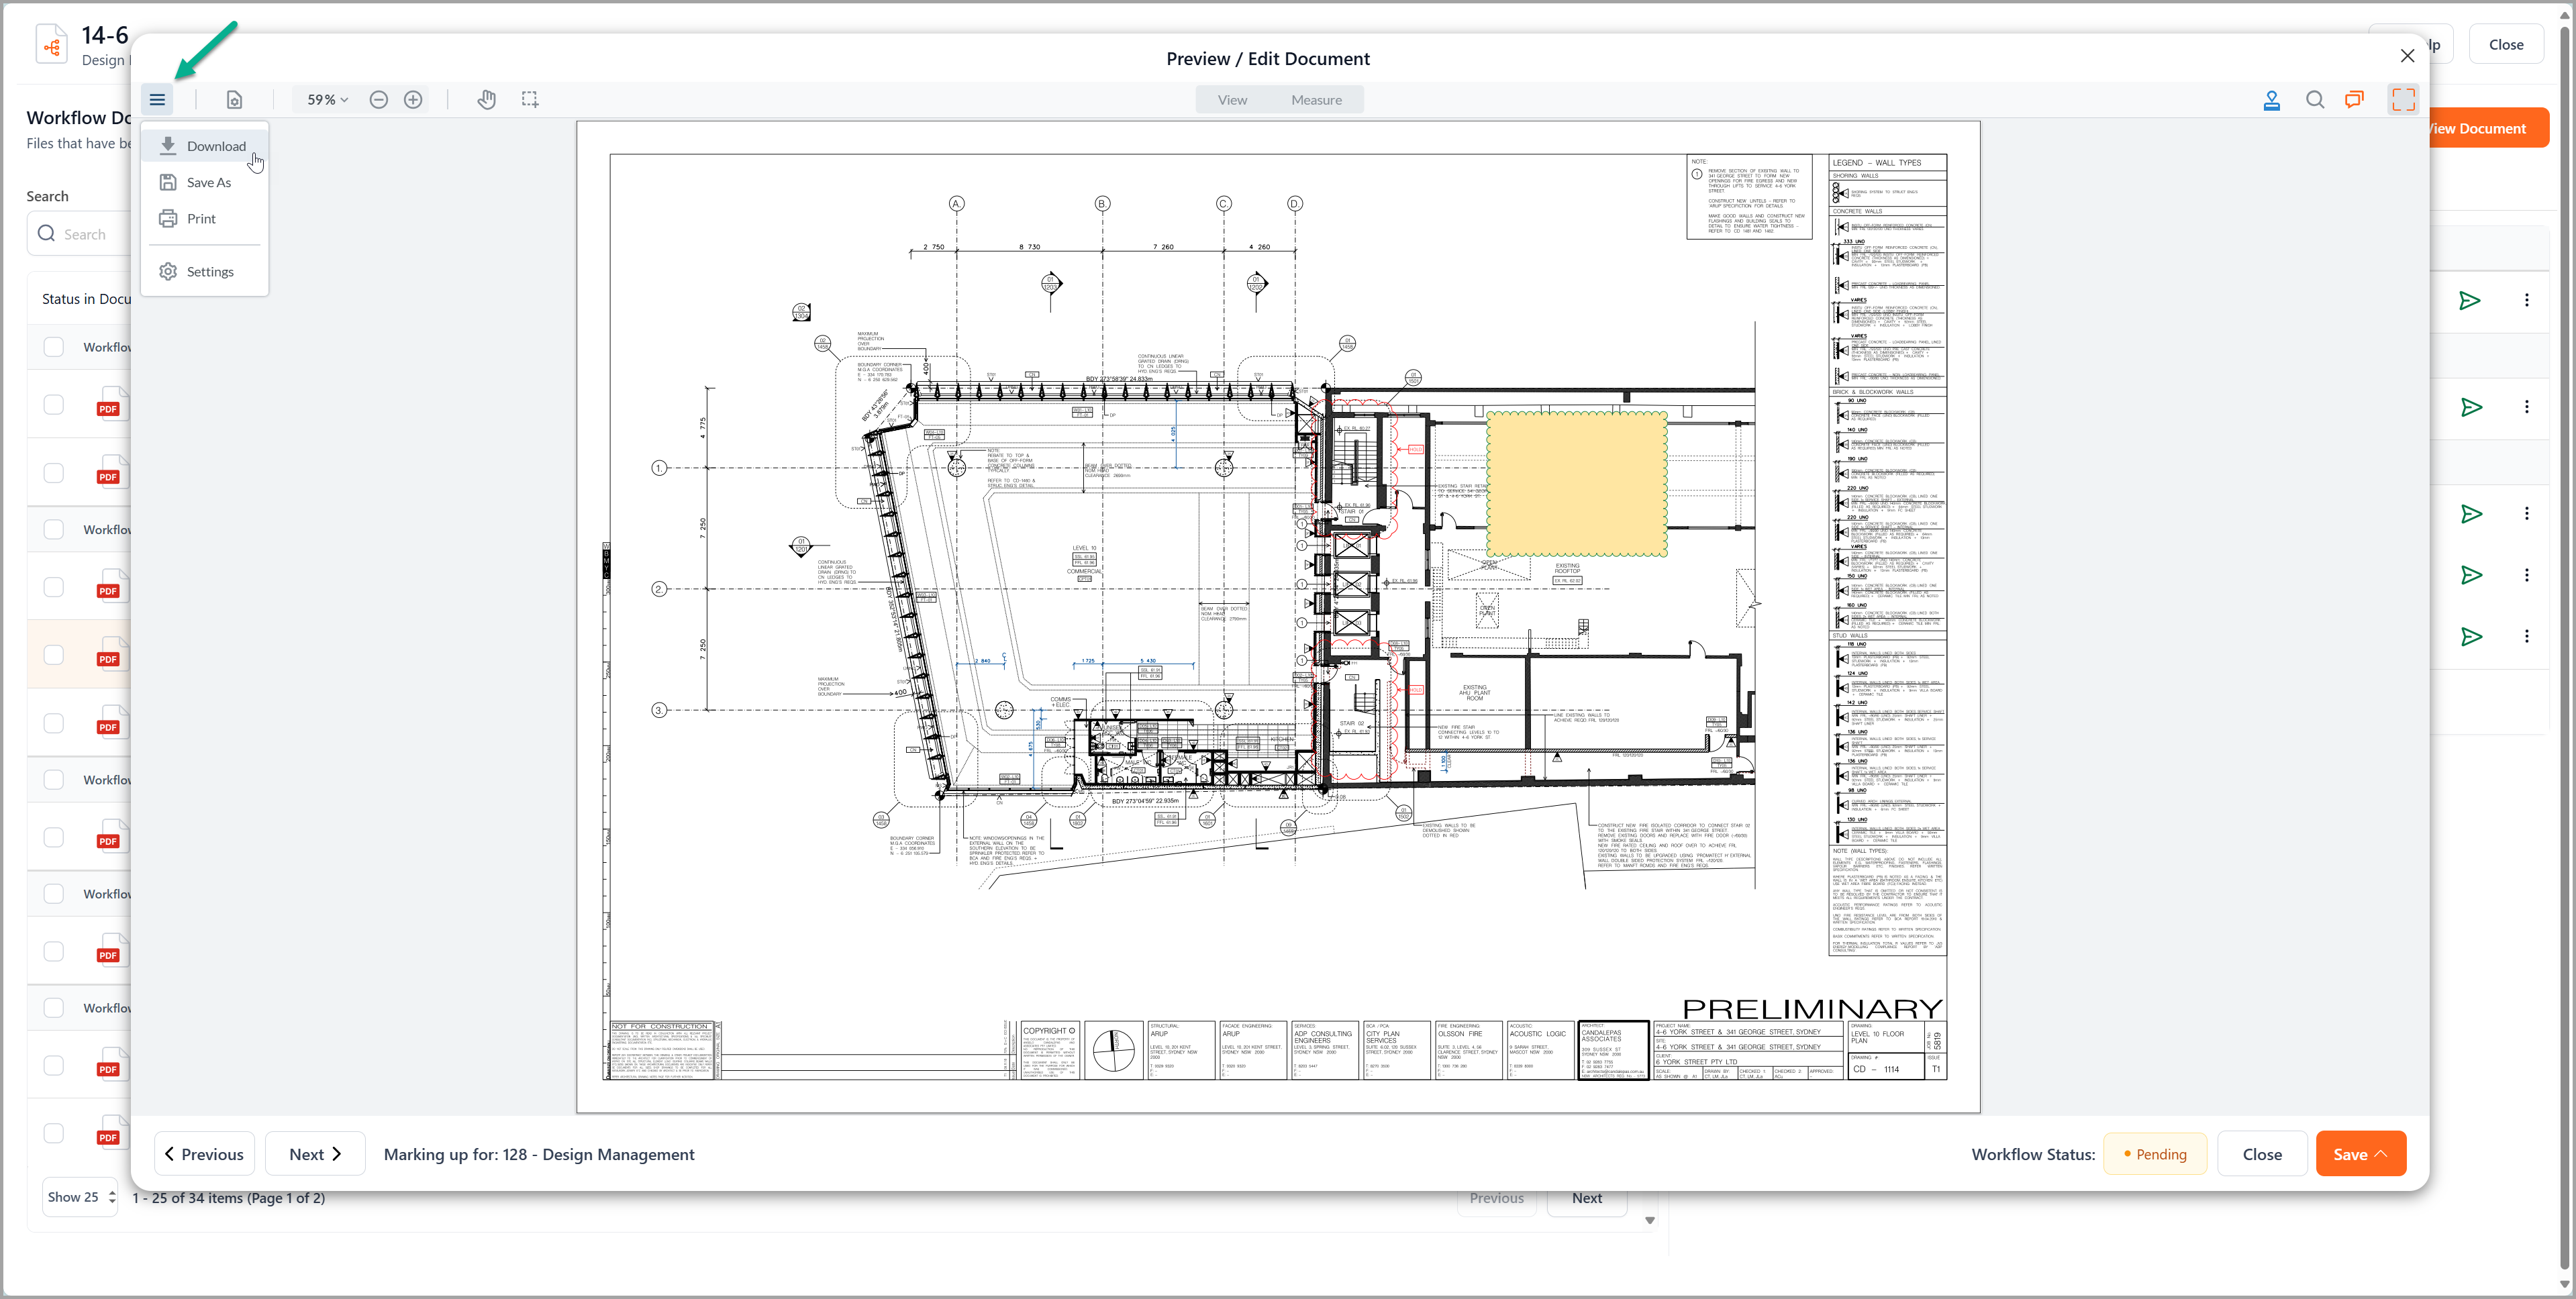Zoom in with the plus icon
This screenshot has height=1299, width=2576.
pos(413,100)
